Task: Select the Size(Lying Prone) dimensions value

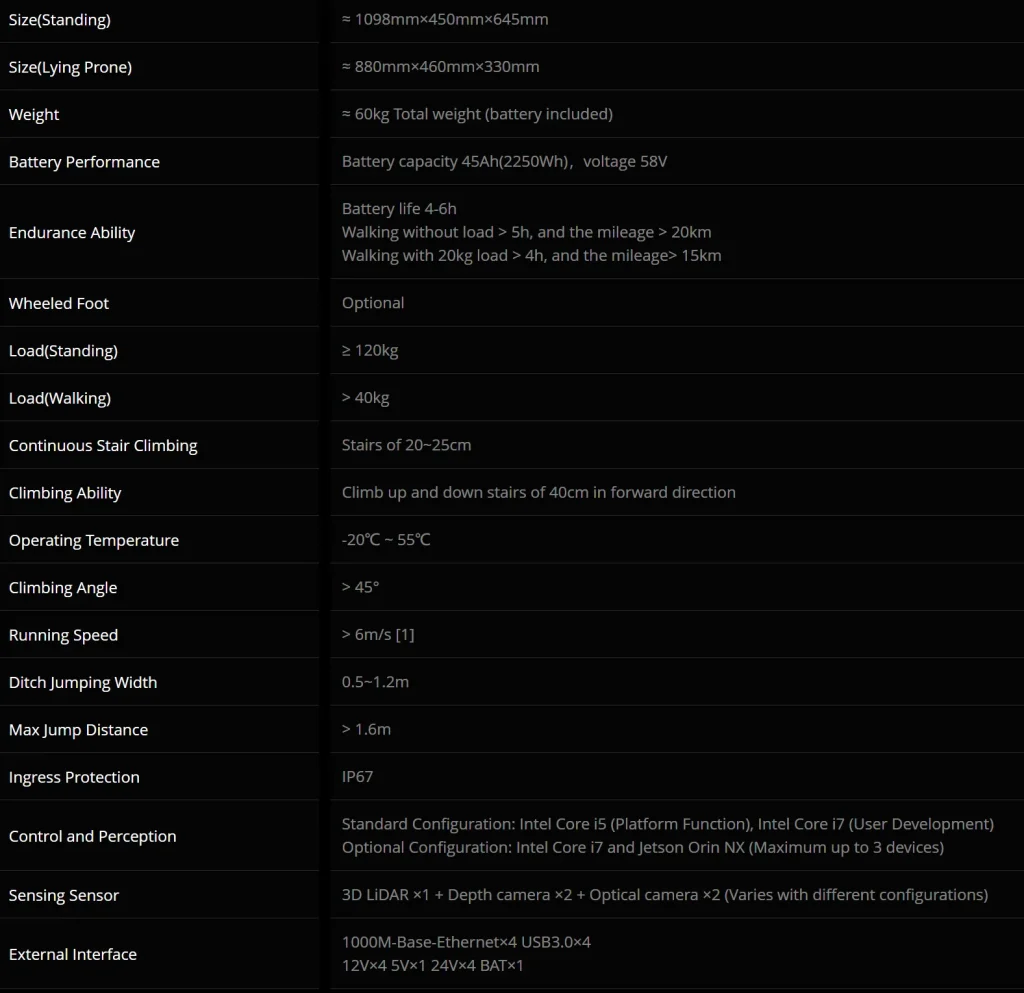Action: (x=440, y=67)
